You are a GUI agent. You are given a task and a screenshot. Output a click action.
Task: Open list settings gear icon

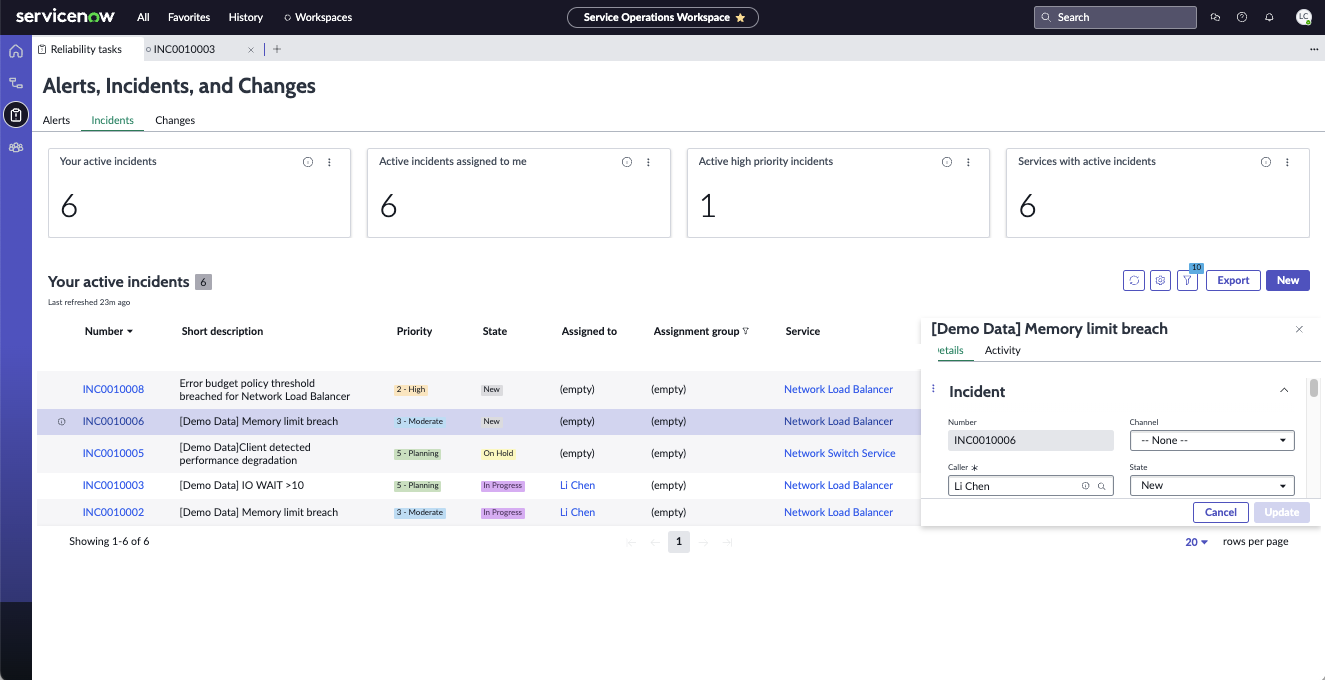1160,281
